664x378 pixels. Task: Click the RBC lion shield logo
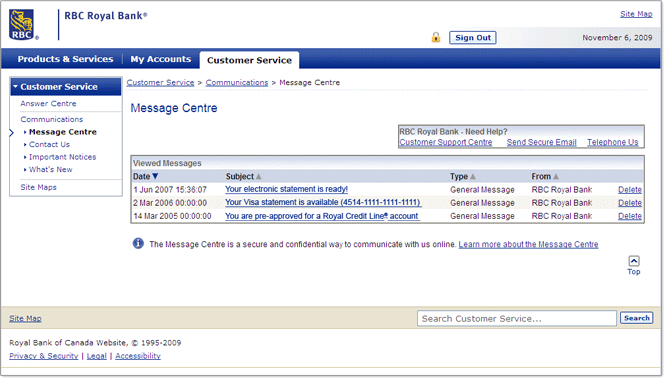pos(22,25)
